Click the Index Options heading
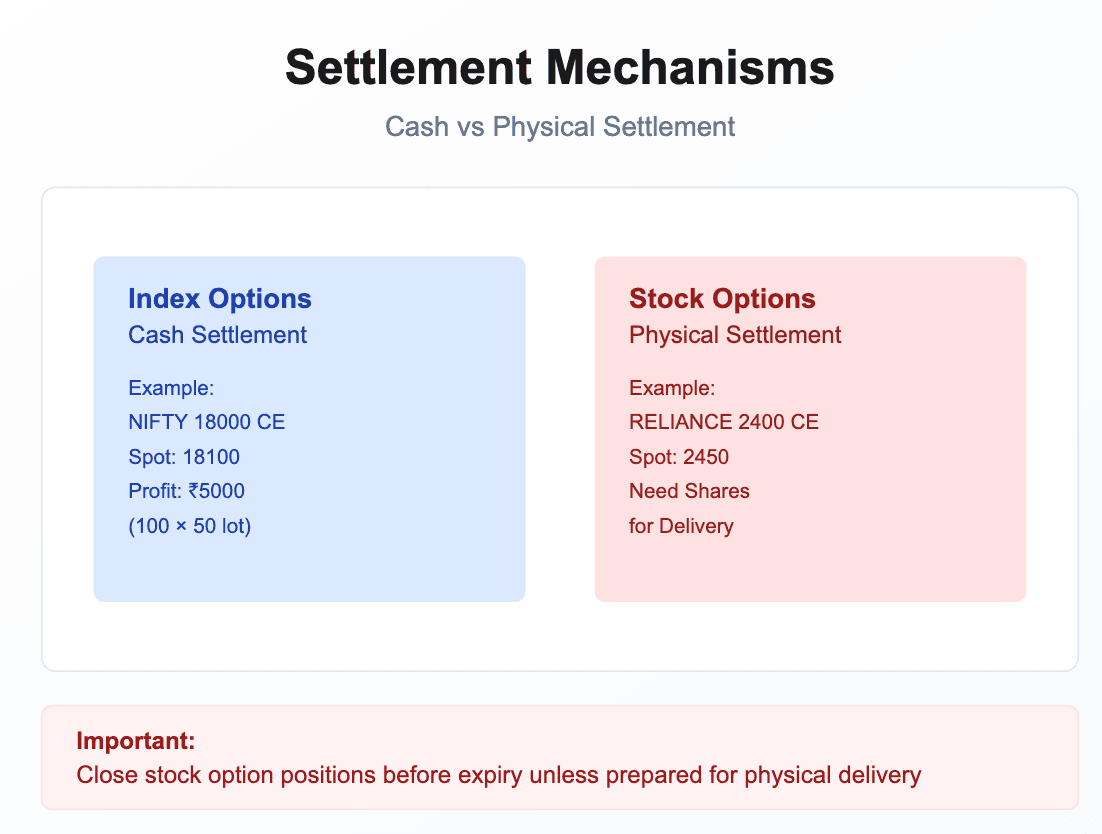1102x834 pixels. point(220,299)
